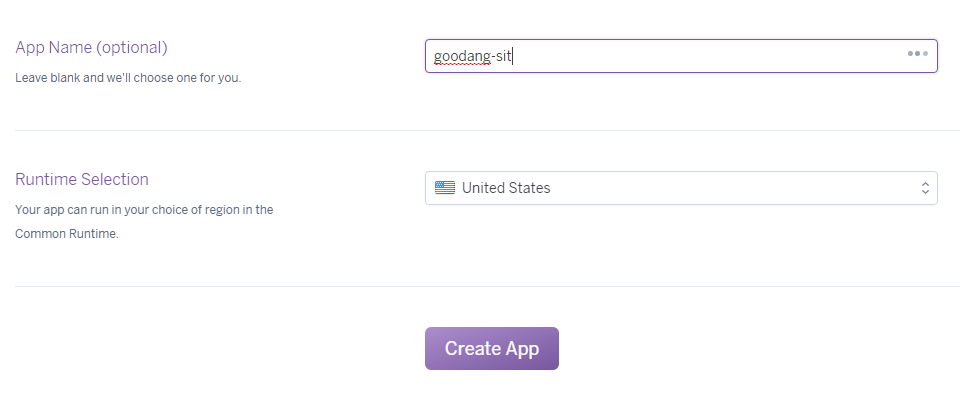The height and width of the screenshot is (403, 961).
Task: Click the United States flag icon
Action: pos(445,188)
